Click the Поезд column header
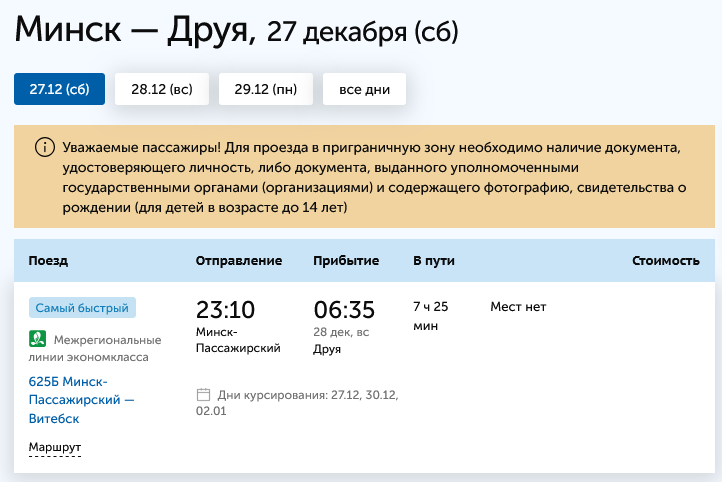Screen dimensions: 722x482 click(x=48, y=261)
